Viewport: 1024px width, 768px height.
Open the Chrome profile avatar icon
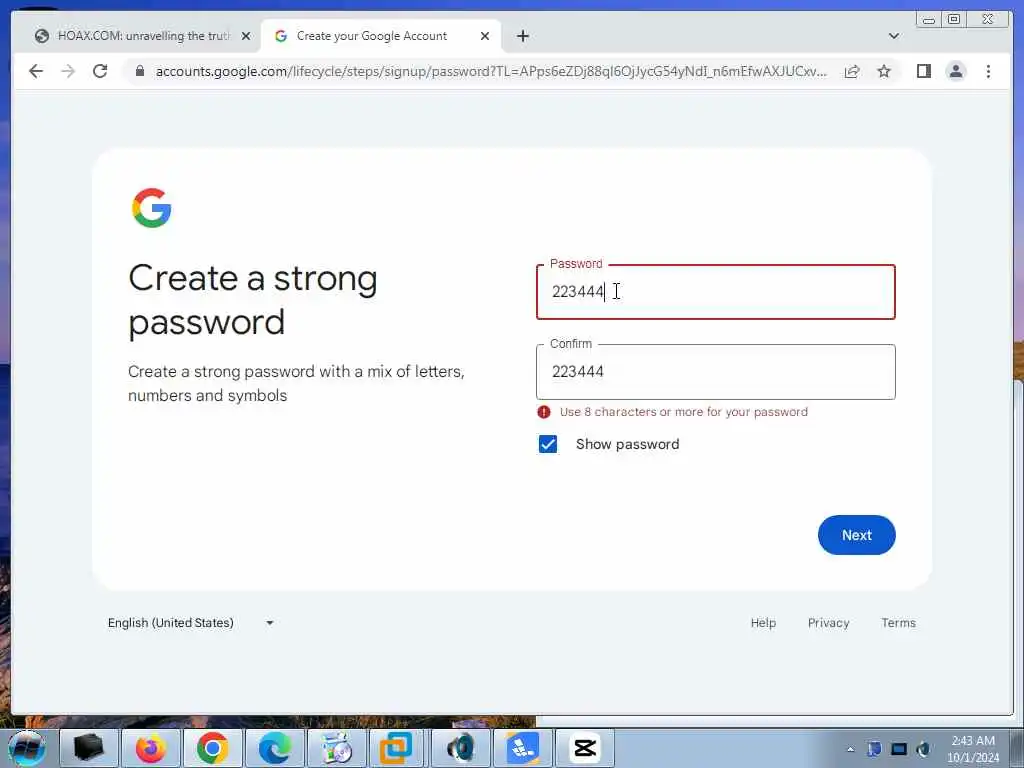pos(955,71)
